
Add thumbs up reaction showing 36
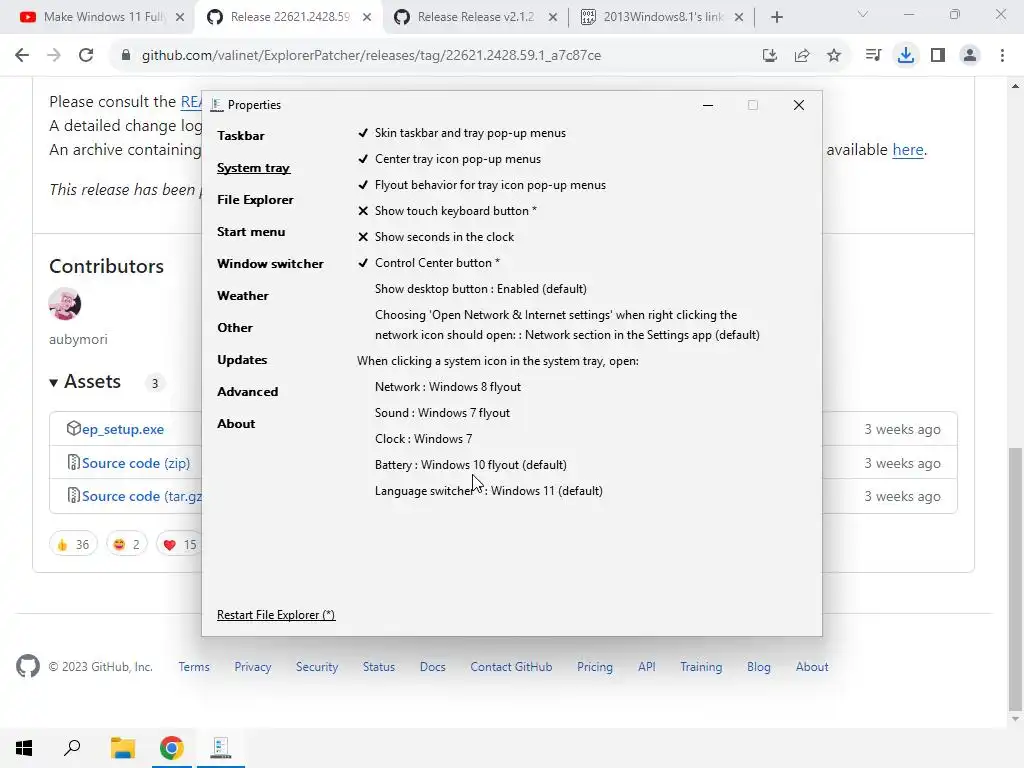coord(73,544)
